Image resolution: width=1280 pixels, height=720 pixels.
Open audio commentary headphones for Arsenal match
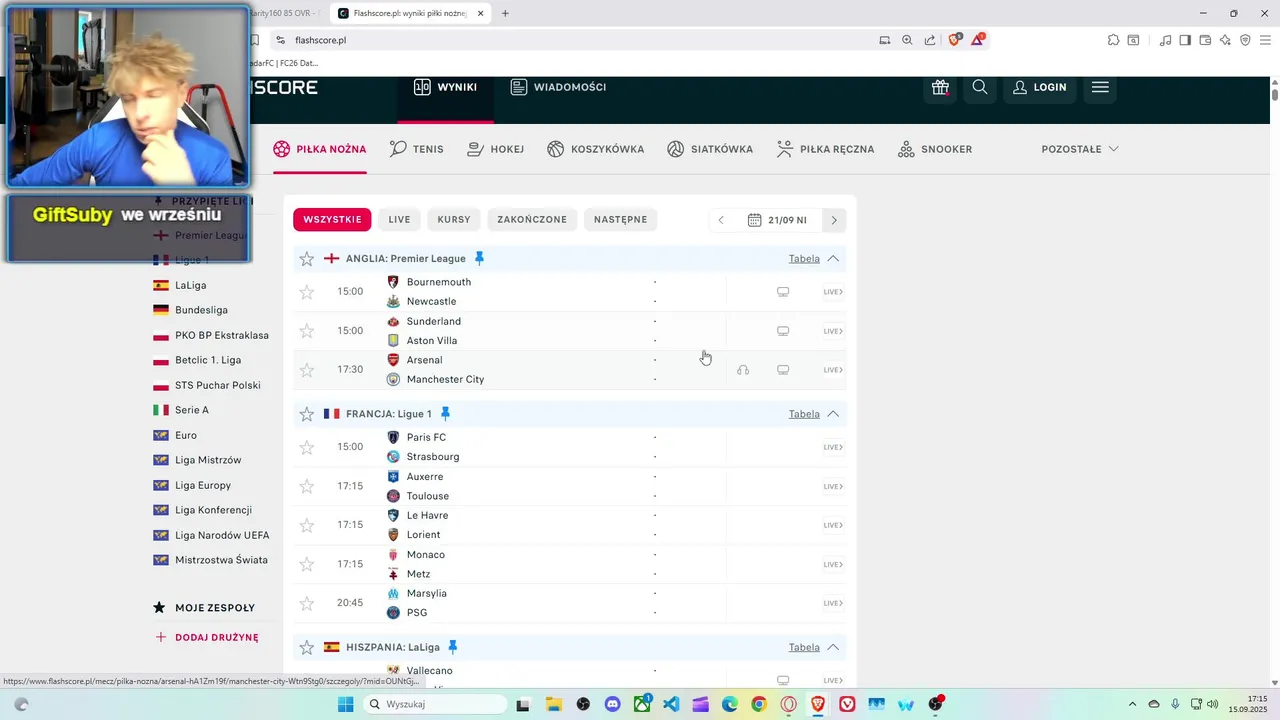743,370
